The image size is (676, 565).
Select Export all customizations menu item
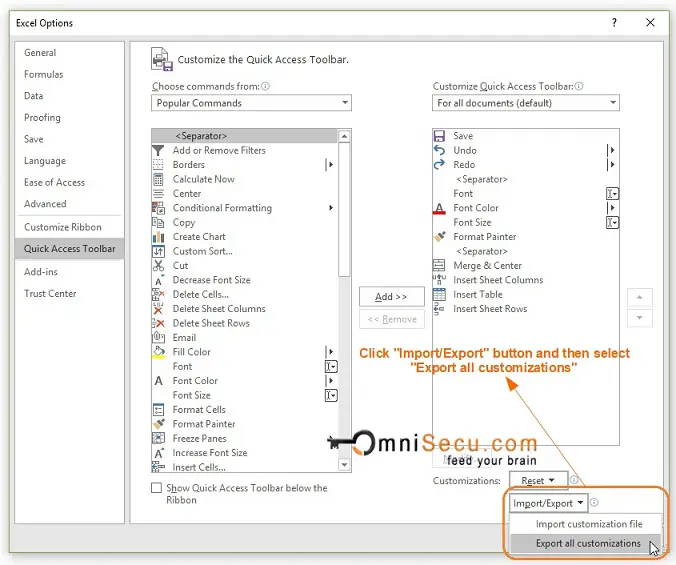[x=585, y=543]
